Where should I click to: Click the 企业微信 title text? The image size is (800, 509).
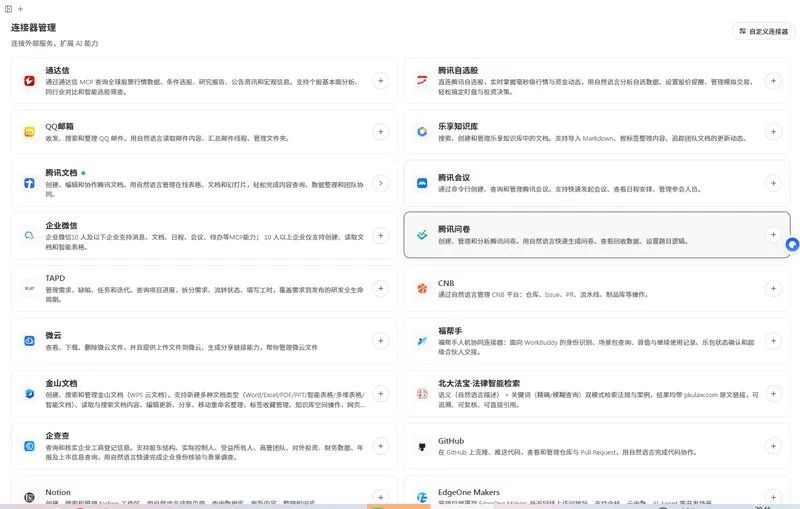(61, 225)
